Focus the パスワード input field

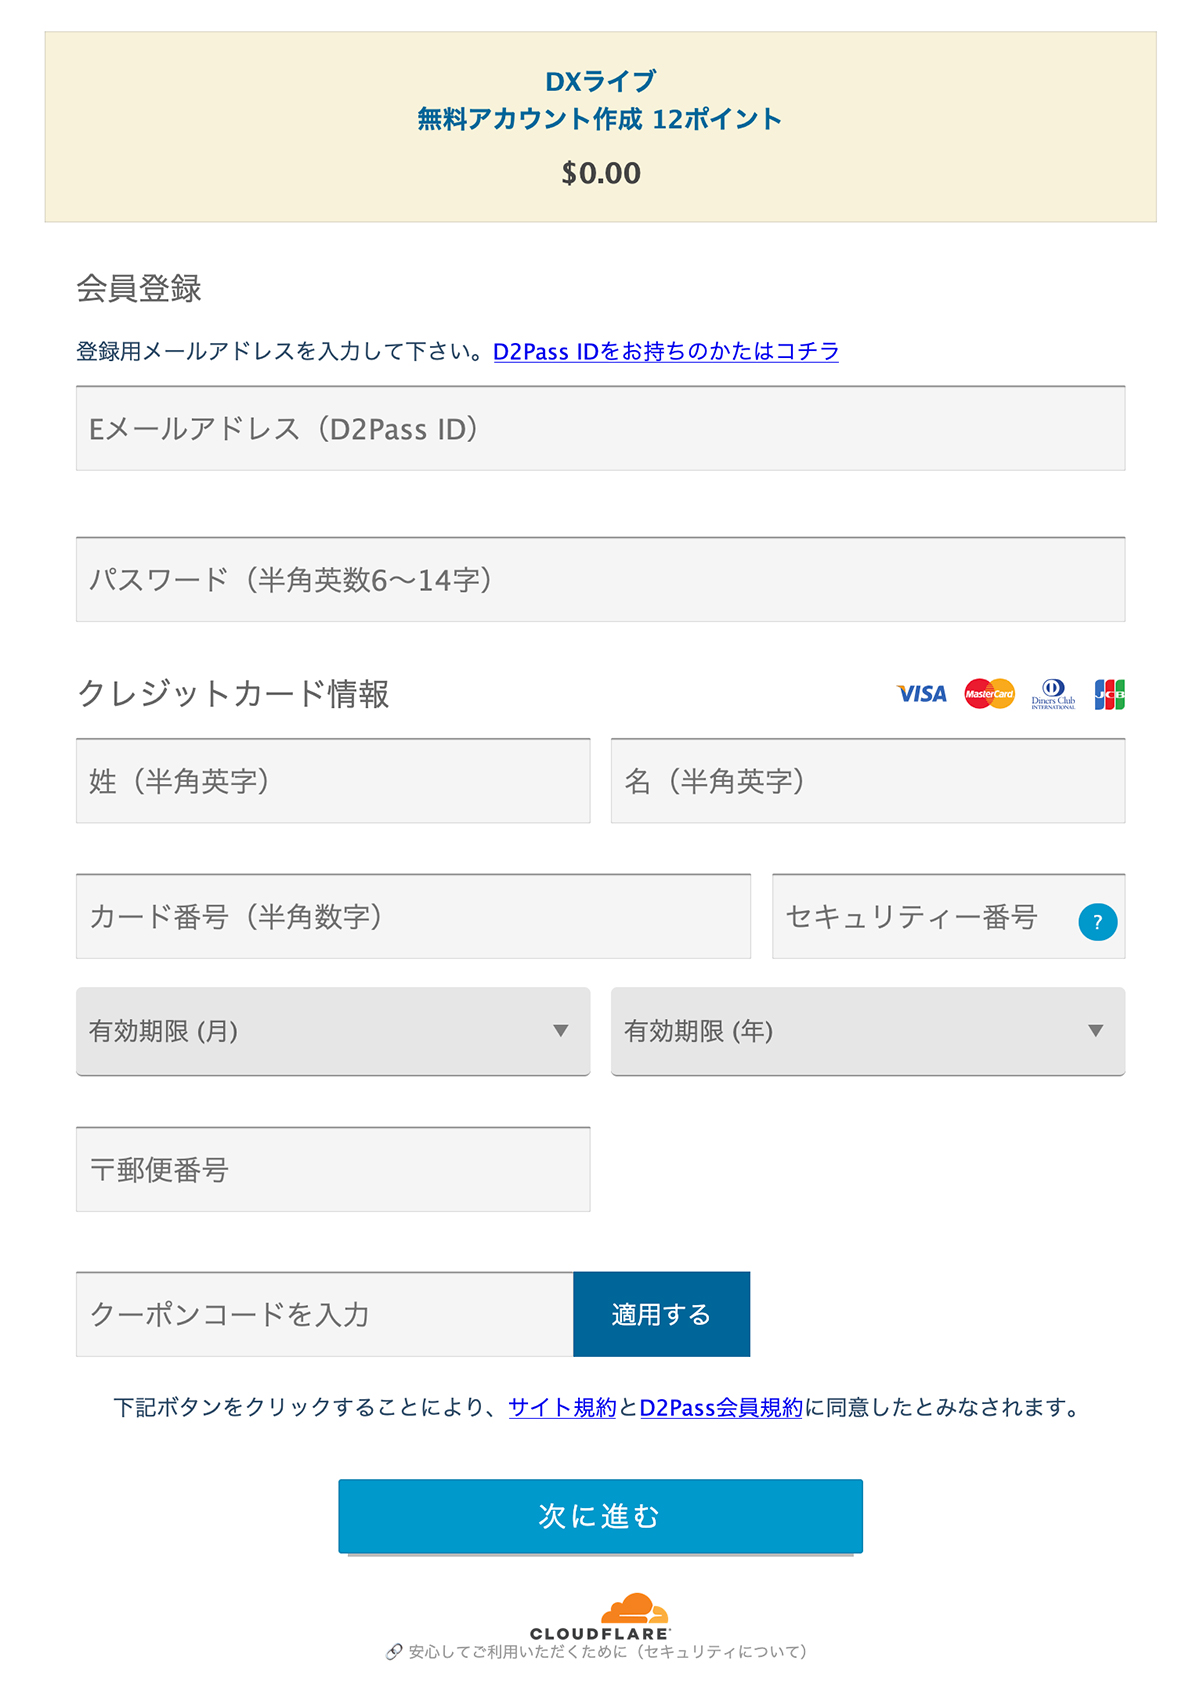tap(600, 580)
